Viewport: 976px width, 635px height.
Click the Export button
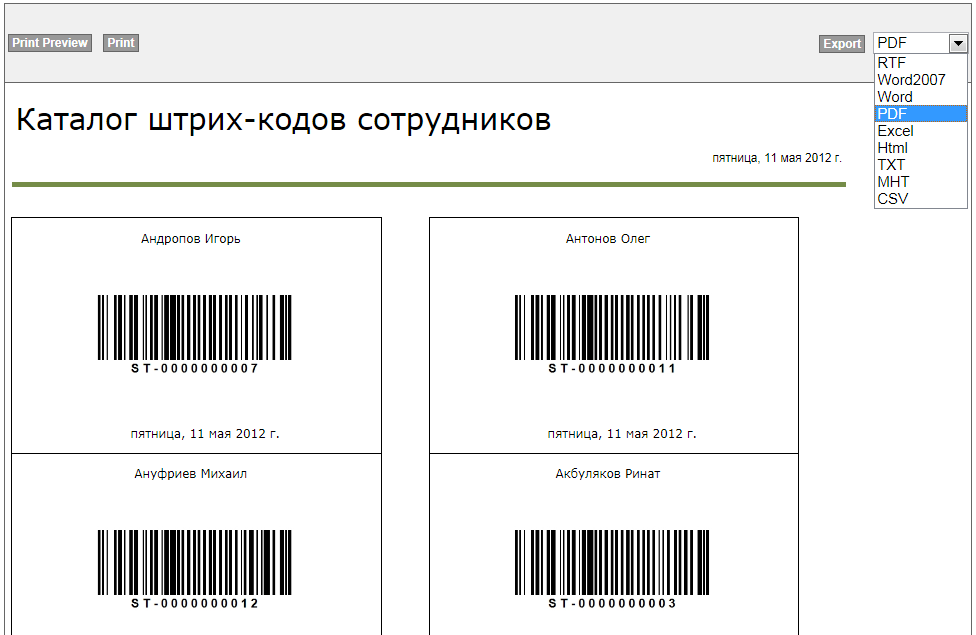842,44
